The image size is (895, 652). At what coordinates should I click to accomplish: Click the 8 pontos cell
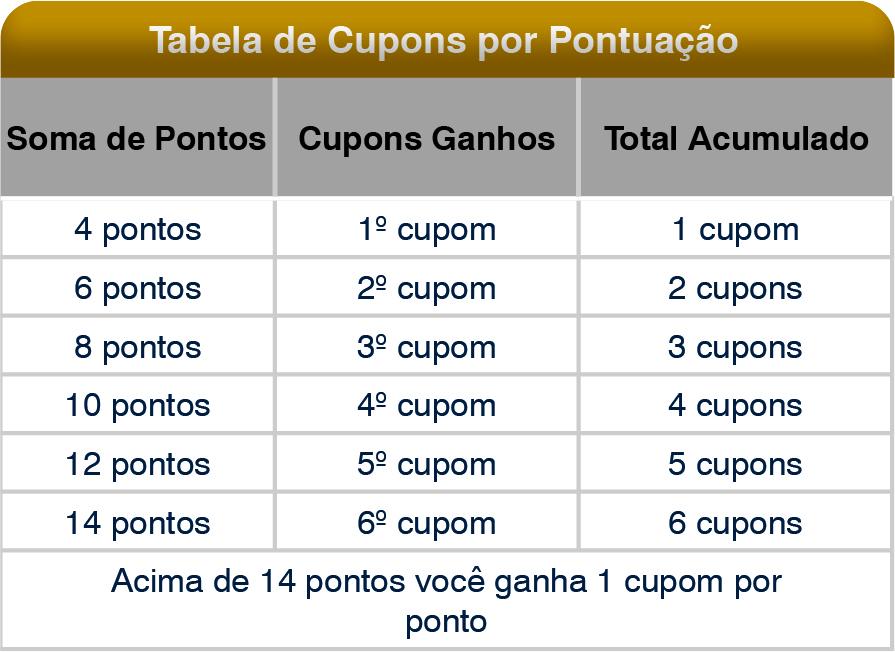pyautogui.click(x=138, y=347)
